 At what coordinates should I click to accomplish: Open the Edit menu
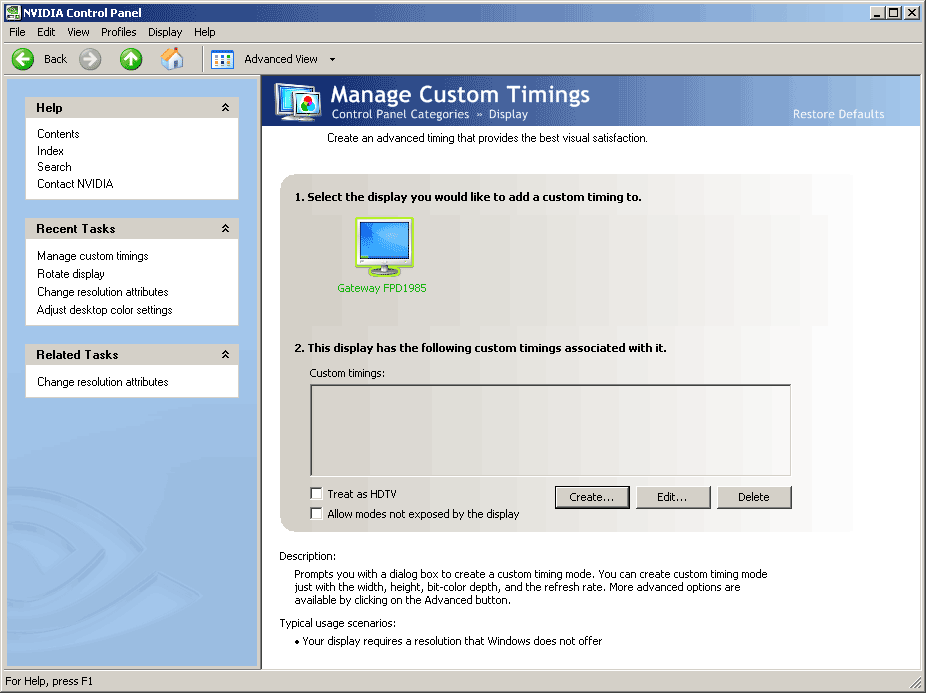click(x=46, y=32)
